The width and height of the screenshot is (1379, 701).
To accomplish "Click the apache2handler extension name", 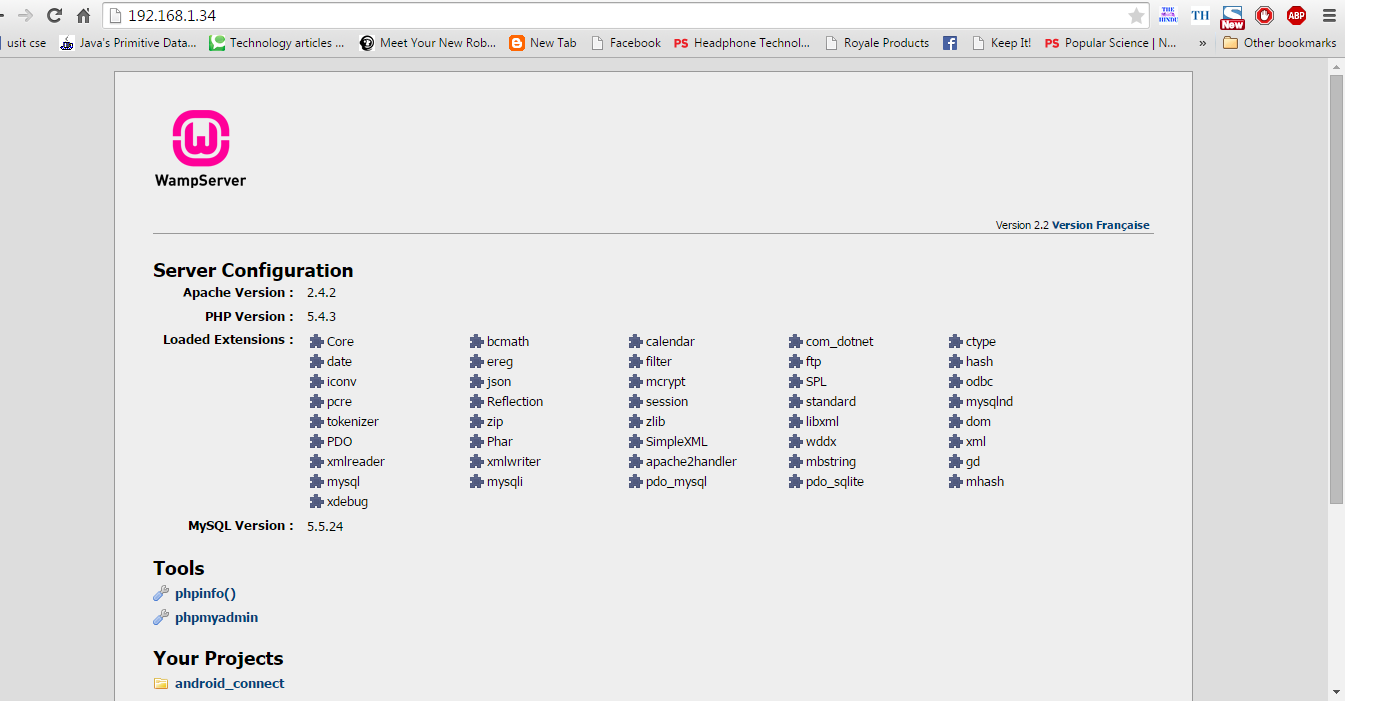I will tap(691, 462).
